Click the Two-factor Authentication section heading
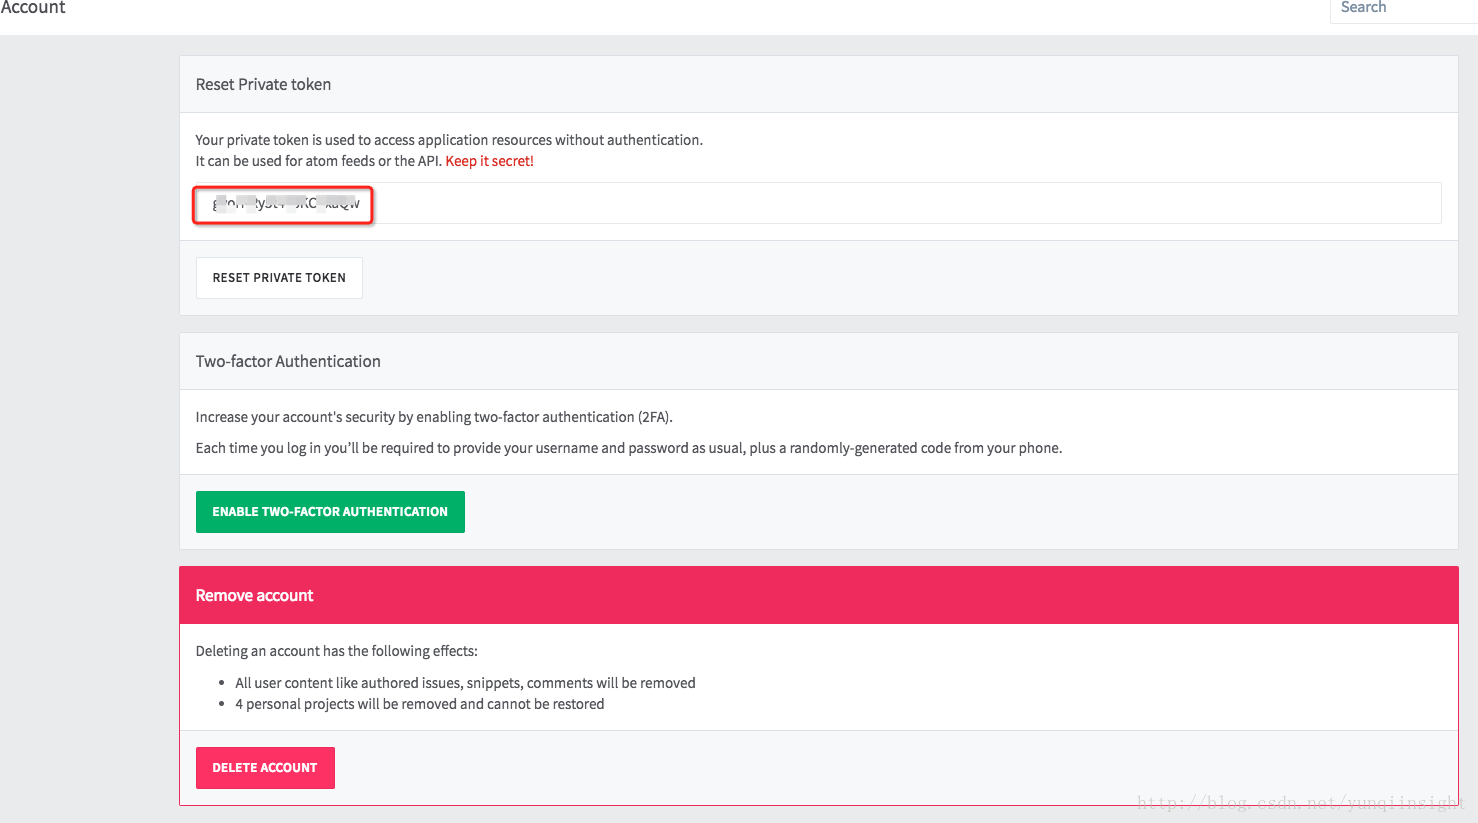1478x823 pixels. pos(288,362)
